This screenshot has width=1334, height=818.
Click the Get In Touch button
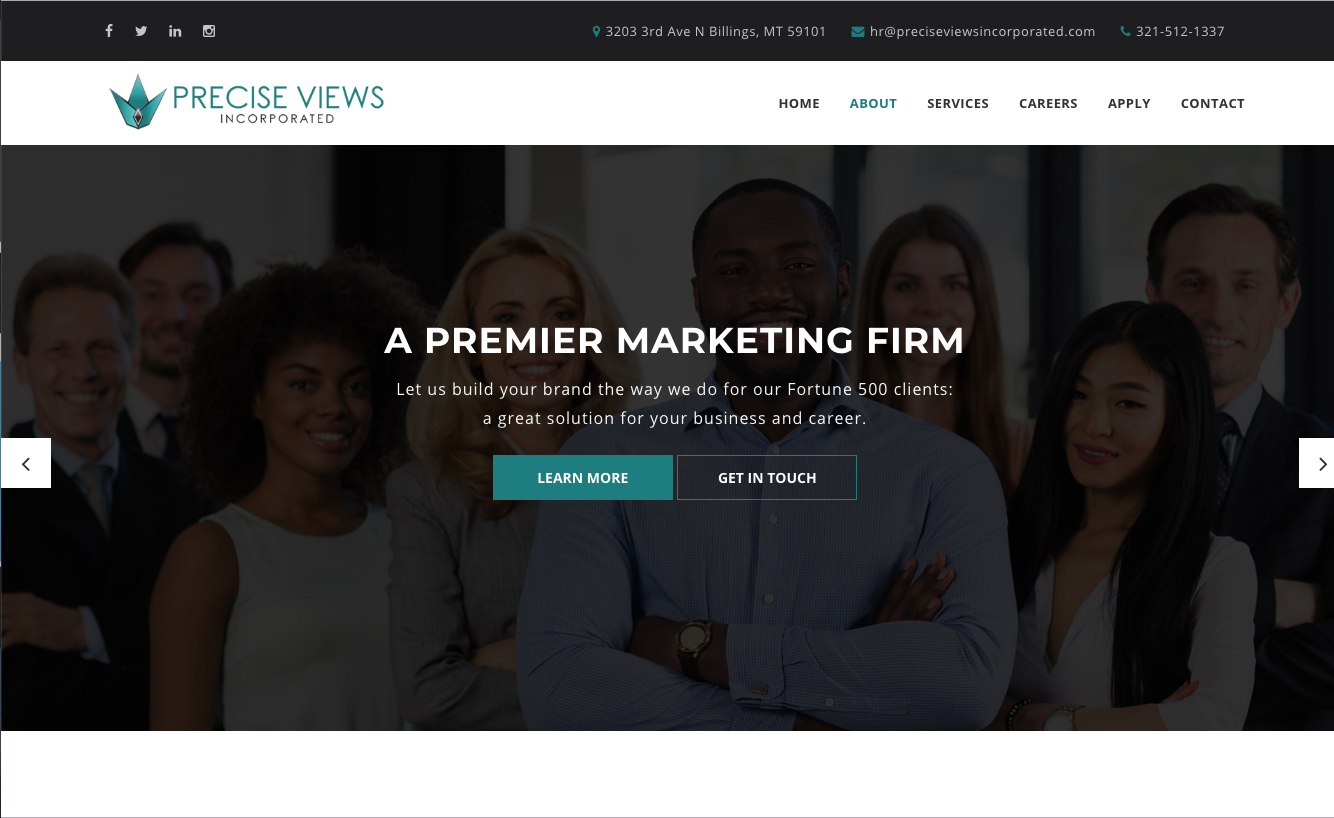767,478
